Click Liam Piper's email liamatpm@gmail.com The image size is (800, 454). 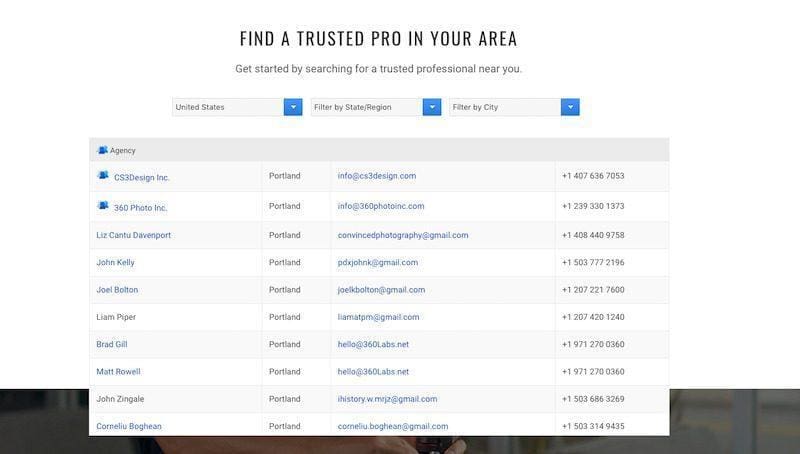[379, 317]
